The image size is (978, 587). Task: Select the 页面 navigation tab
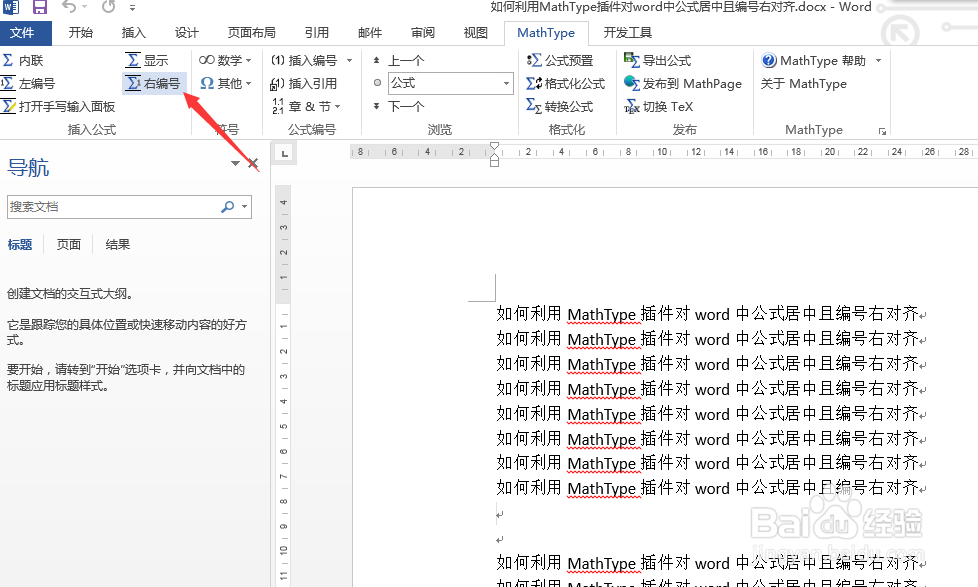(x=69, y=245)
